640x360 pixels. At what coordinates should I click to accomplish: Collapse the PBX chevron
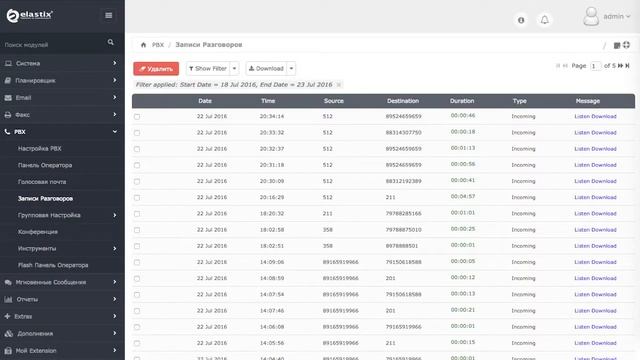tap(115, 132)
